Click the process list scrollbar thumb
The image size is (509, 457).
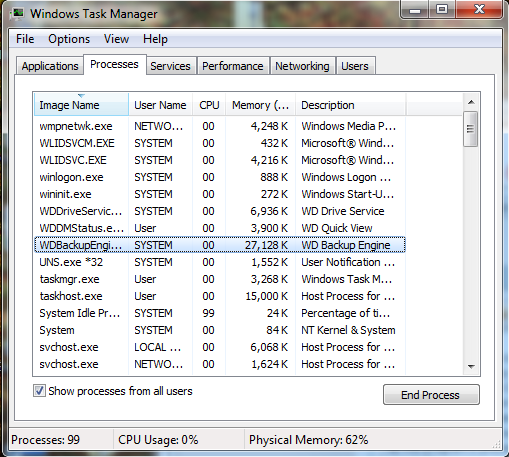tap(471, 129)
